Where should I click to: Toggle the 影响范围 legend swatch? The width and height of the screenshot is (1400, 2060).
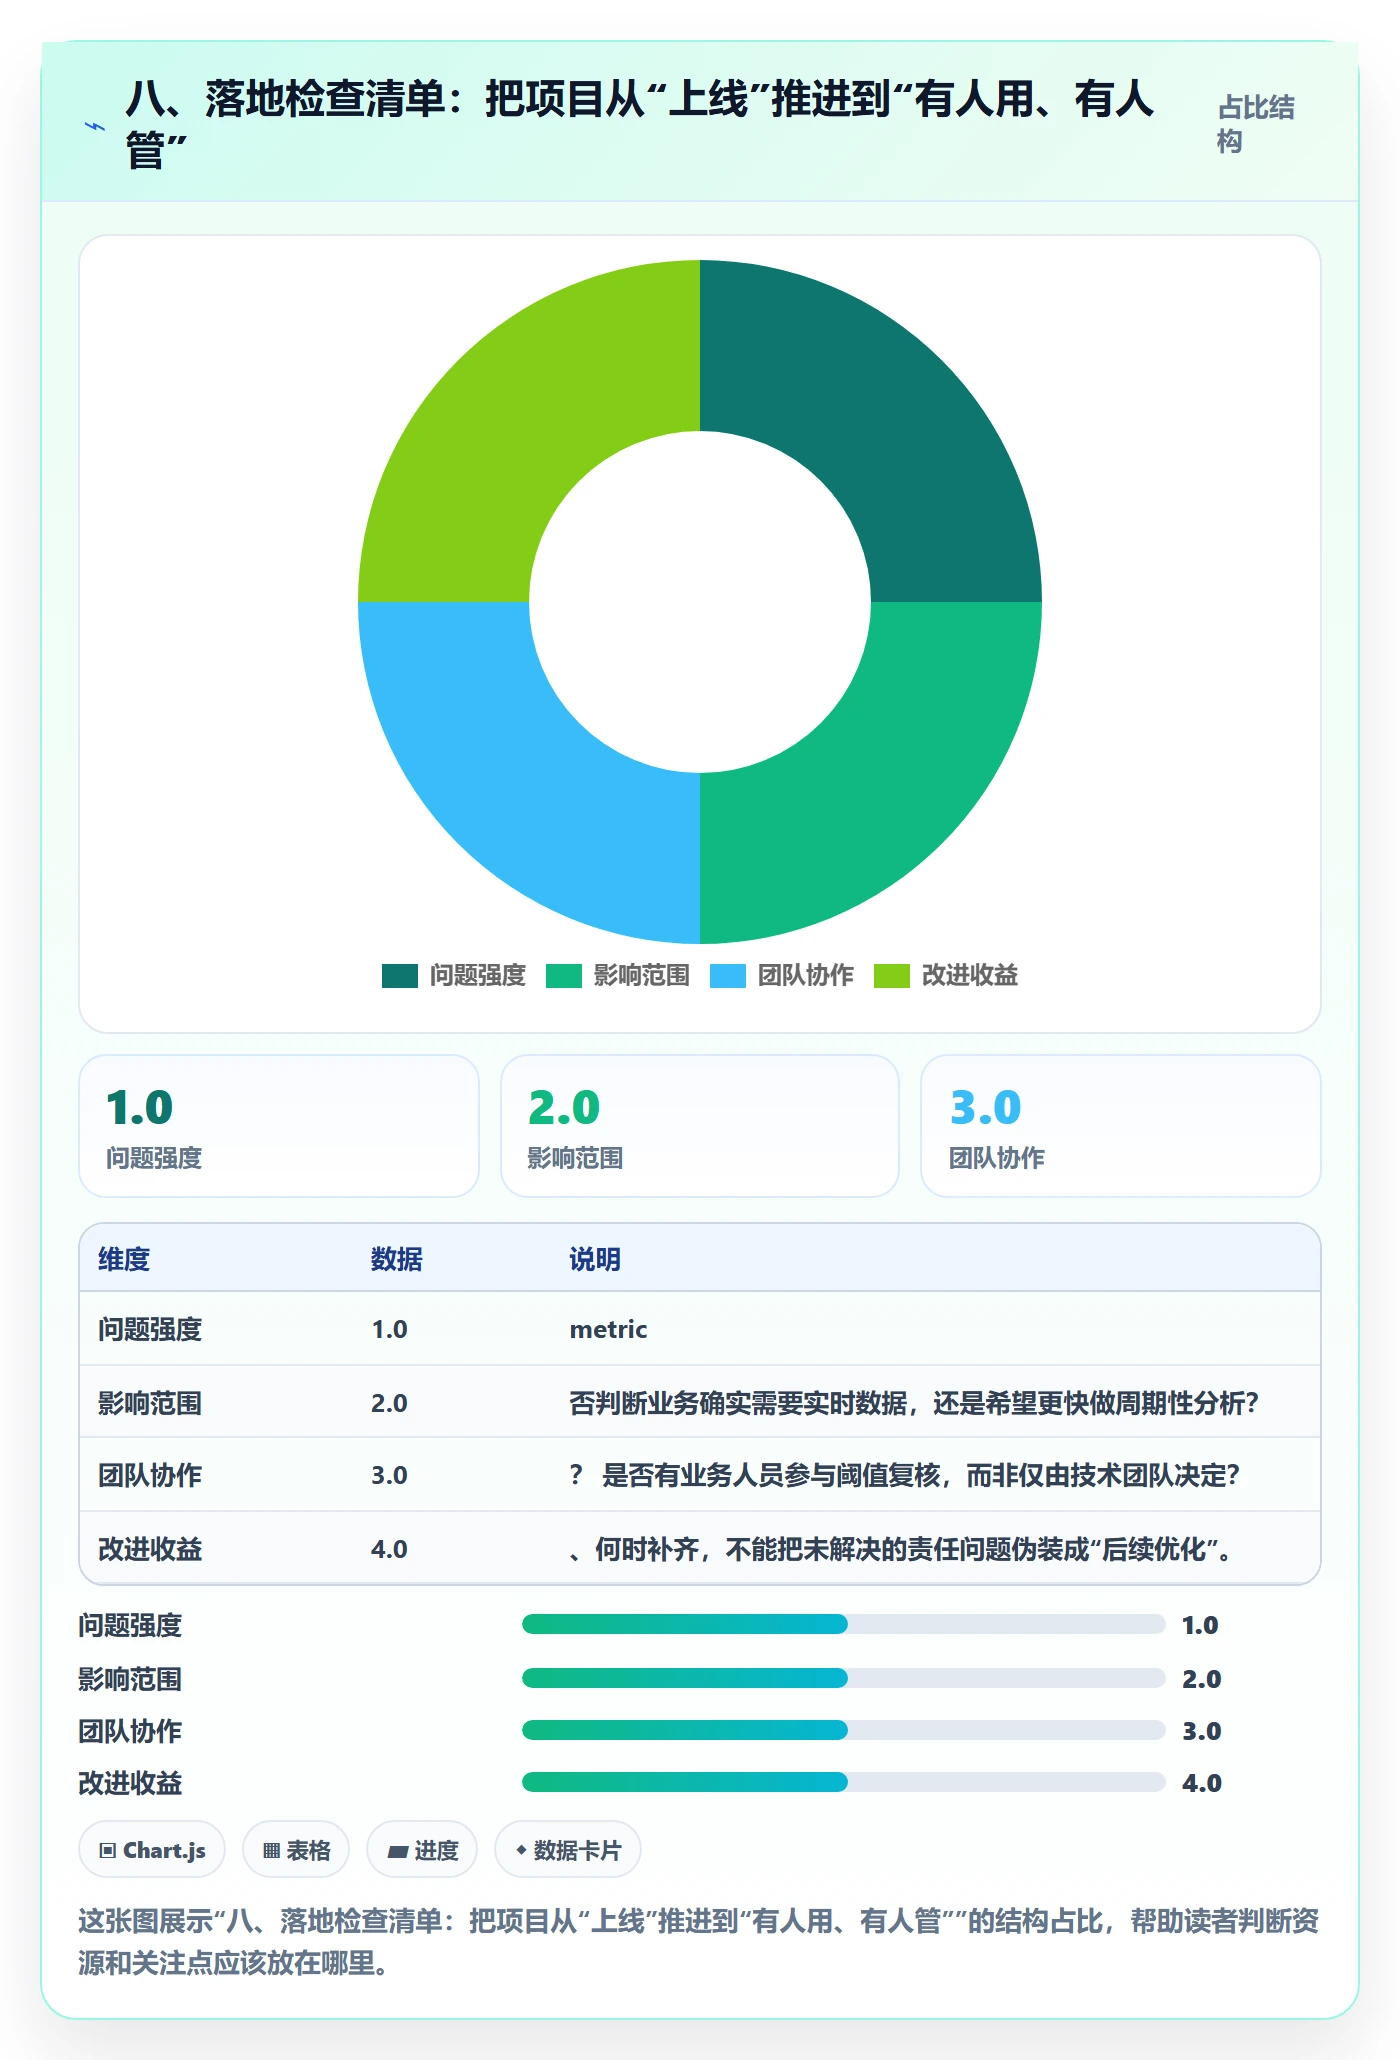[x=563, y=975]
